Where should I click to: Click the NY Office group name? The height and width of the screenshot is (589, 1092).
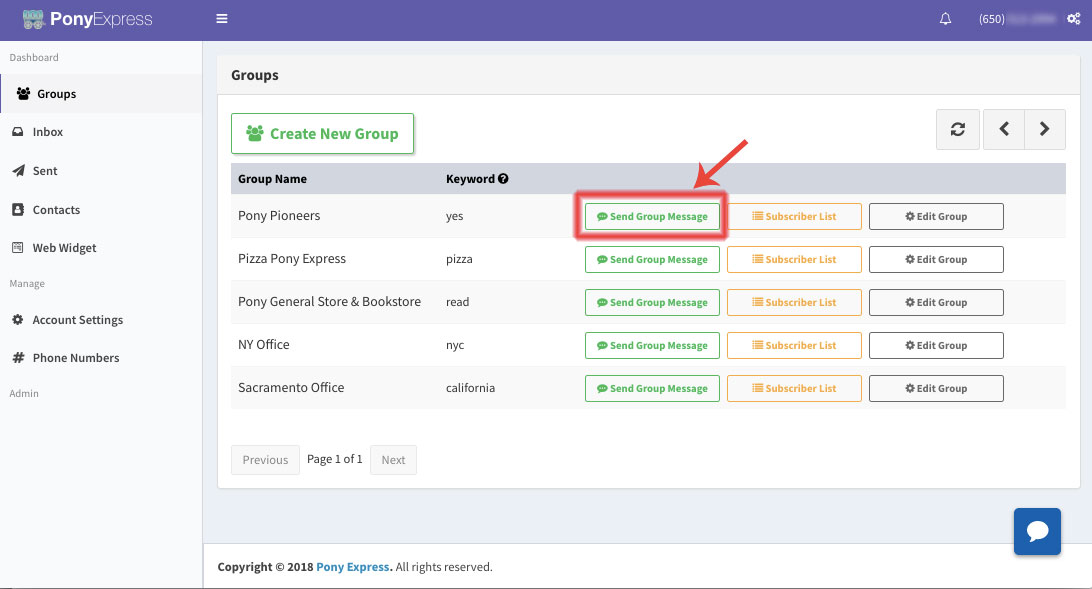click(x=264, y=345)
